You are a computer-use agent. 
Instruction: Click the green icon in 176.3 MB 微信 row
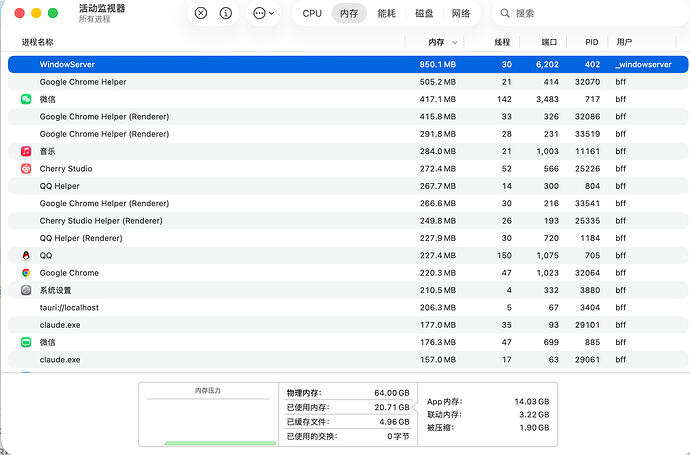[26, 342]
